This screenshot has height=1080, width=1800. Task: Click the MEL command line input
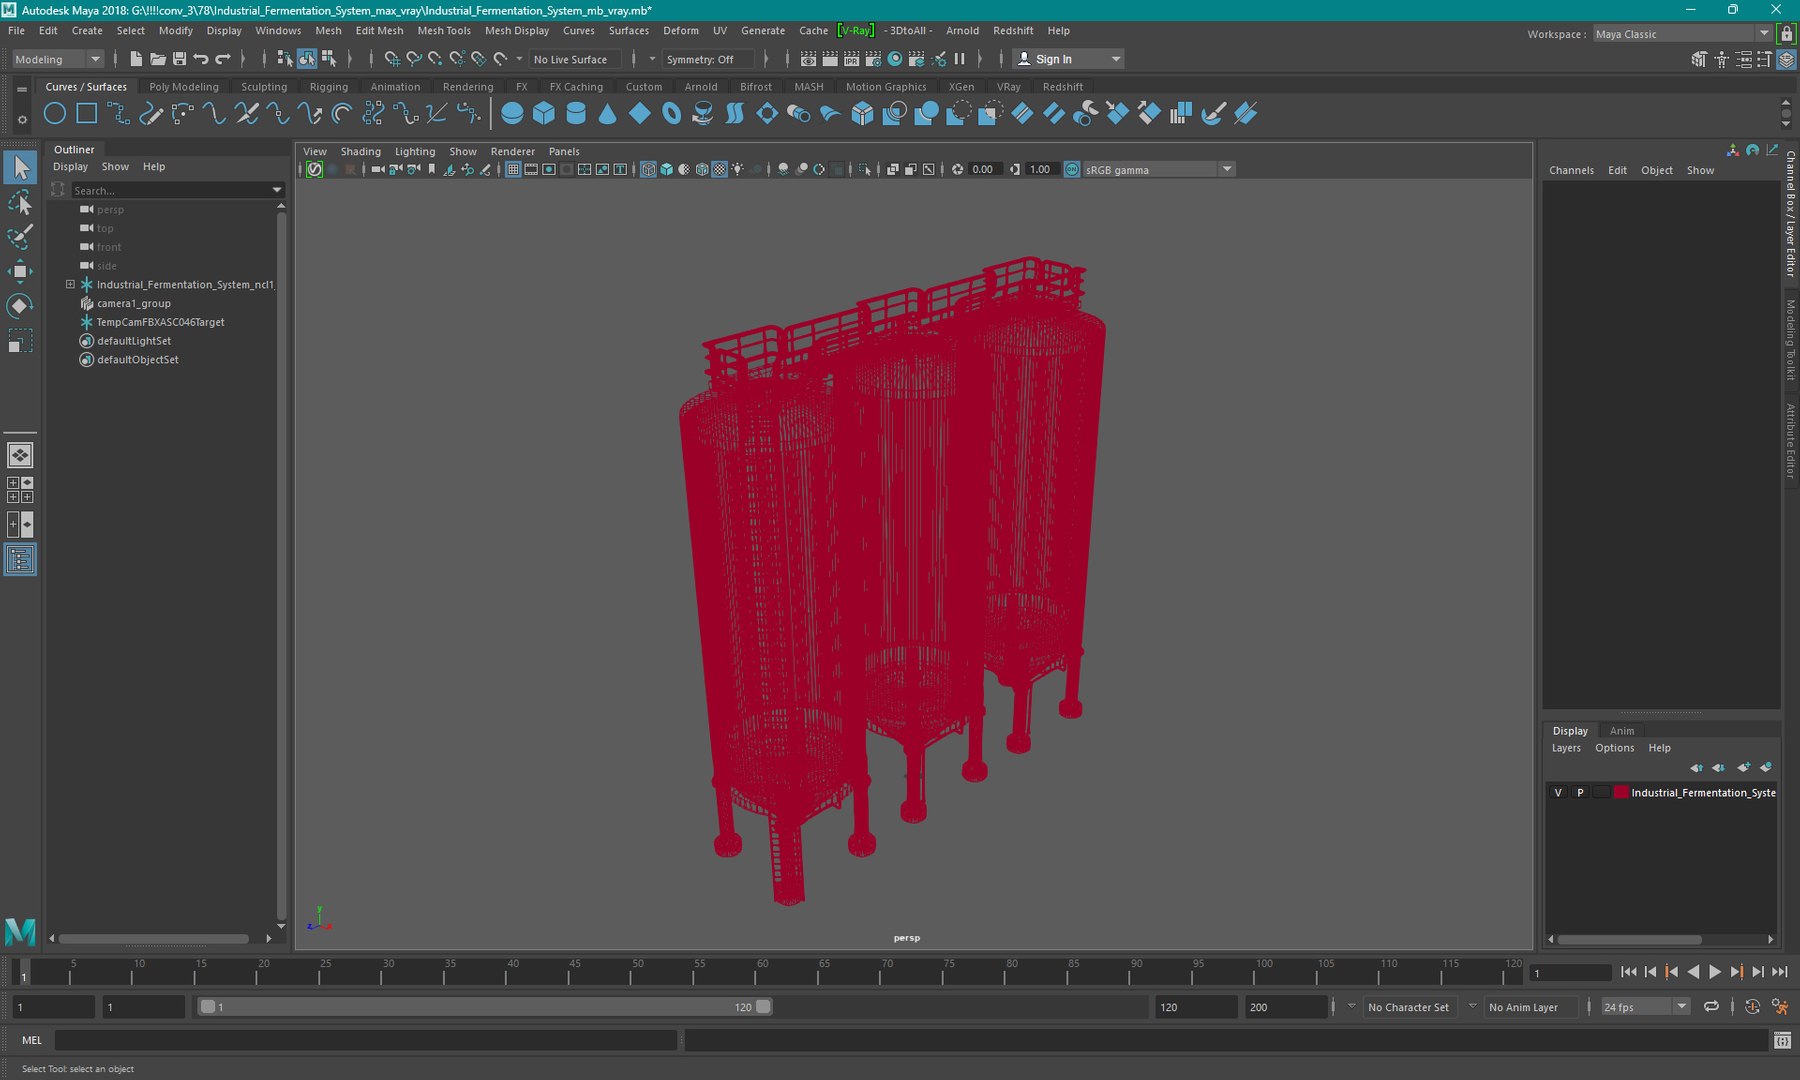tap(366, 1041)
